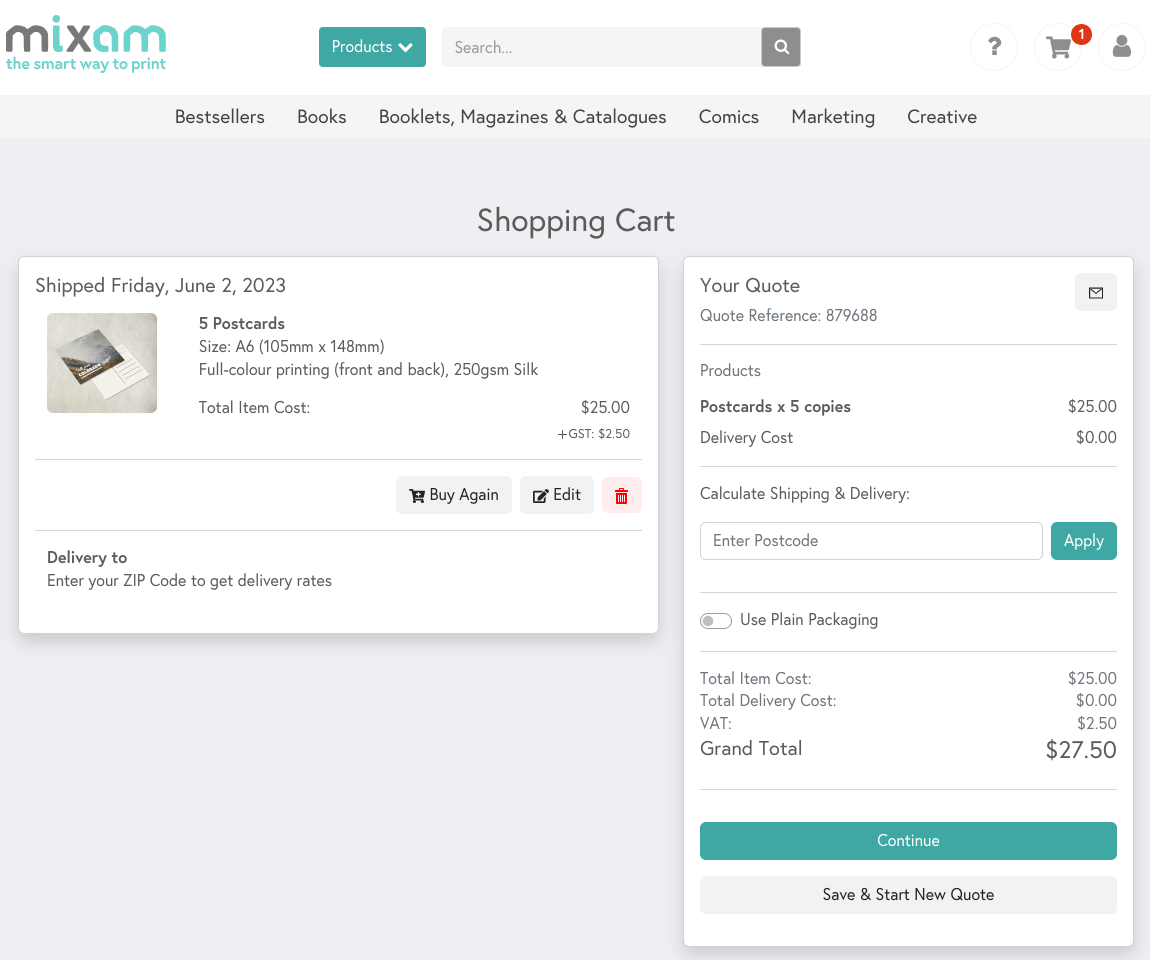Enable the Use Plain Packaging toggle

716,620
